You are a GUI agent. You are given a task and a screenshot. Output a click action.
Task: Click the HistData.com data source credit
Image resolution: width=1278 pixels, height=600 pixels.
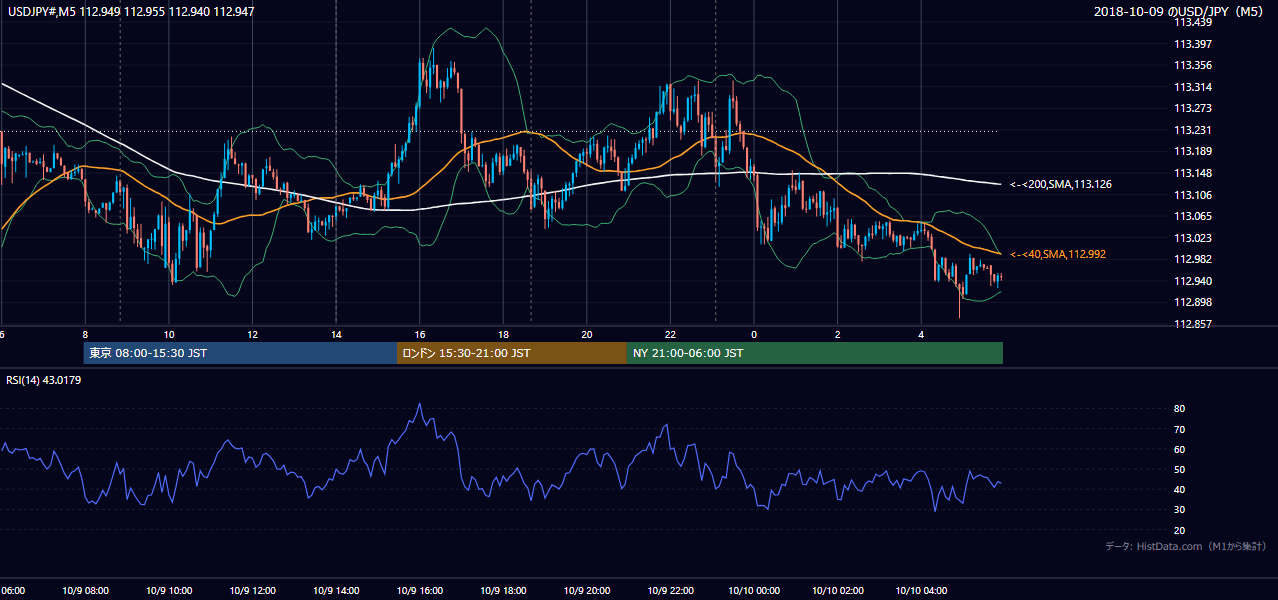(1186, 546)
